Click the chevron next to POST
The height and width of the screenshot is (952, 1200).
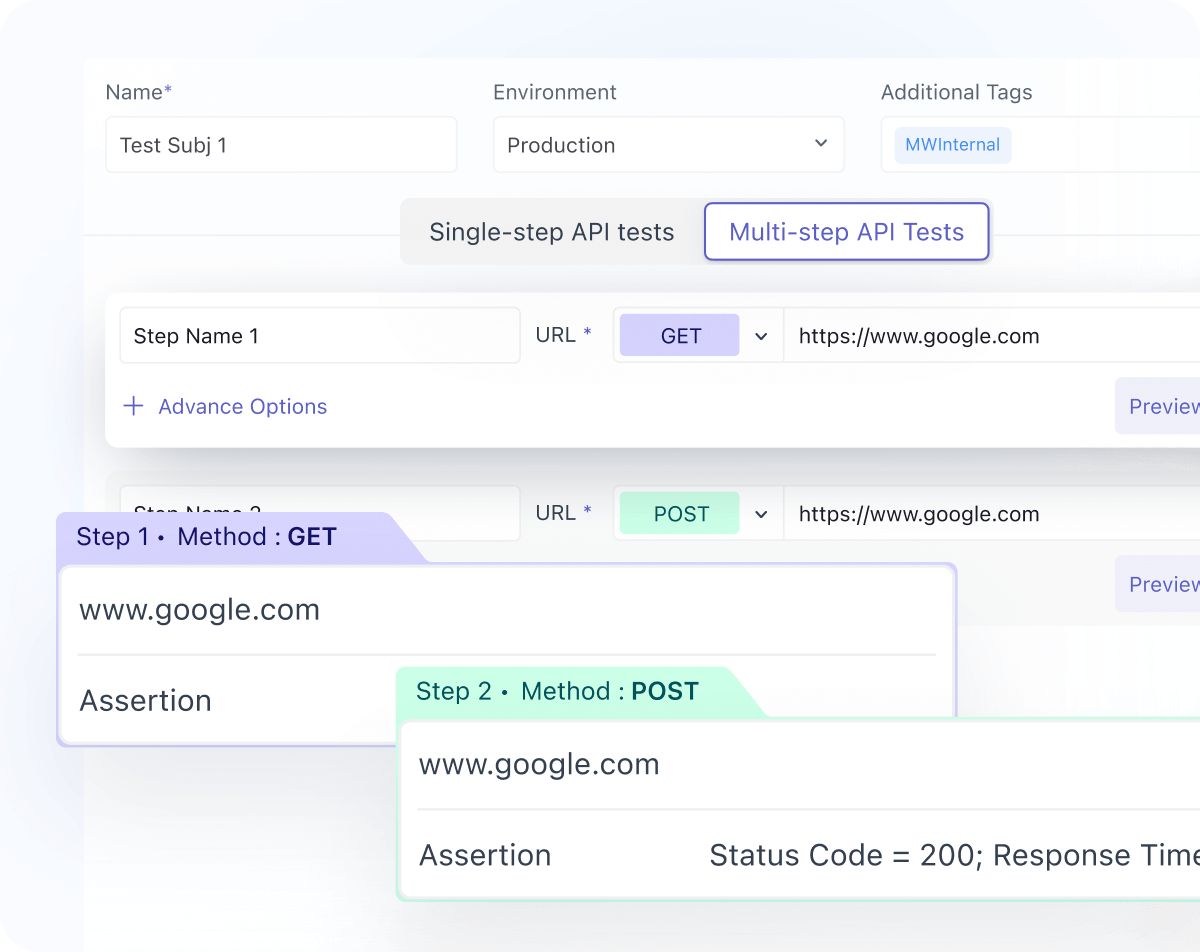pyautogui.click(x=761, y=514)
